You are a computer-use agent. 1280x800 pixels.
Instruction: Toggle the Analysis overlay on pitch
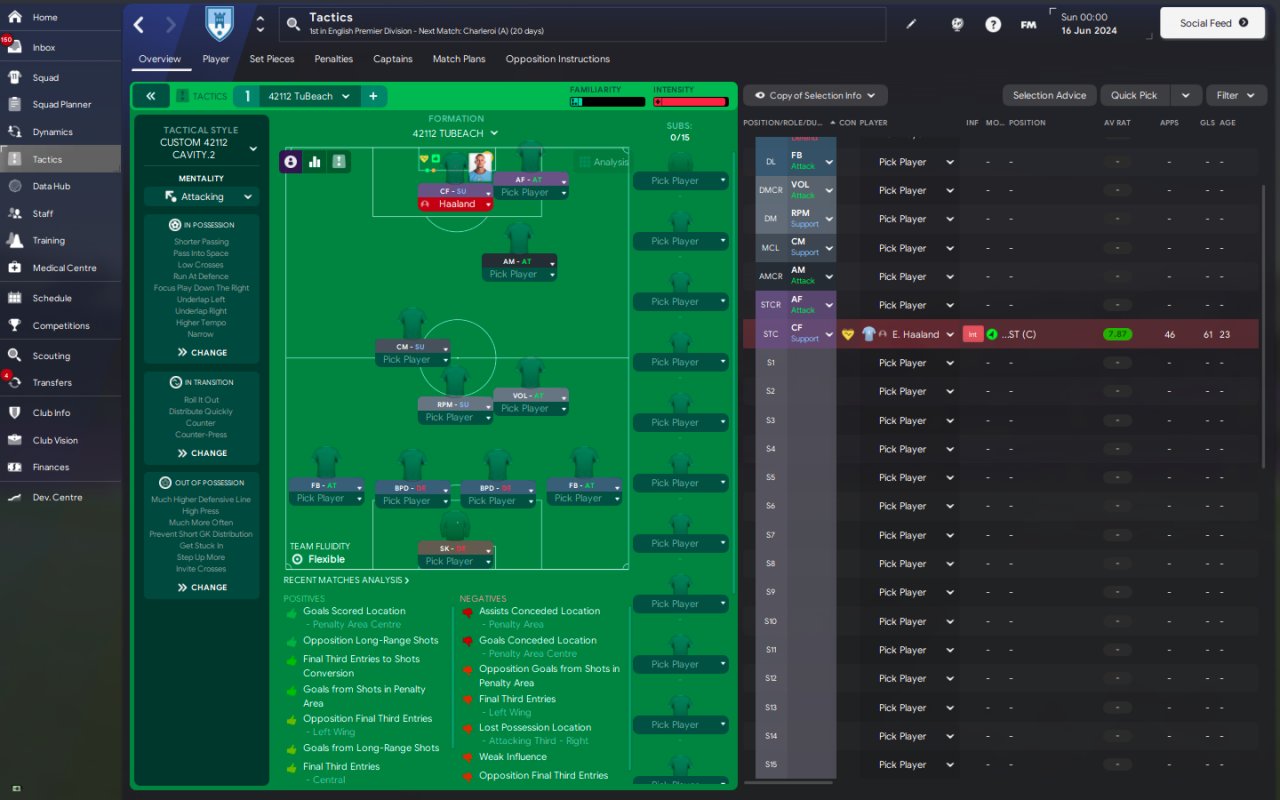pos(603,162)
